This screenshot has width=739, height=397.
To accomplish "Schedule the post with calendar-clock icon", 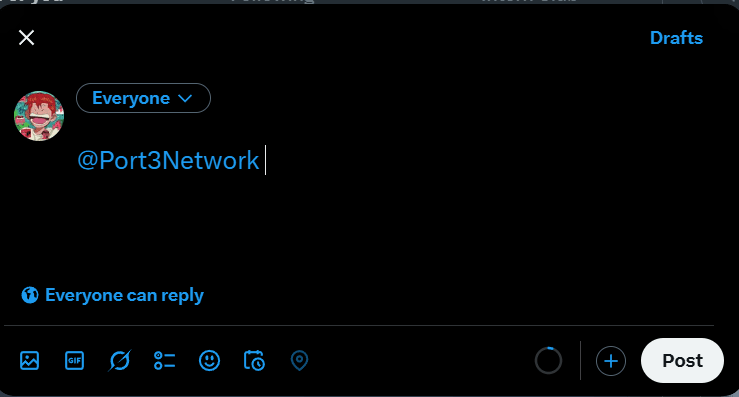I will click(x=254, y=361).
